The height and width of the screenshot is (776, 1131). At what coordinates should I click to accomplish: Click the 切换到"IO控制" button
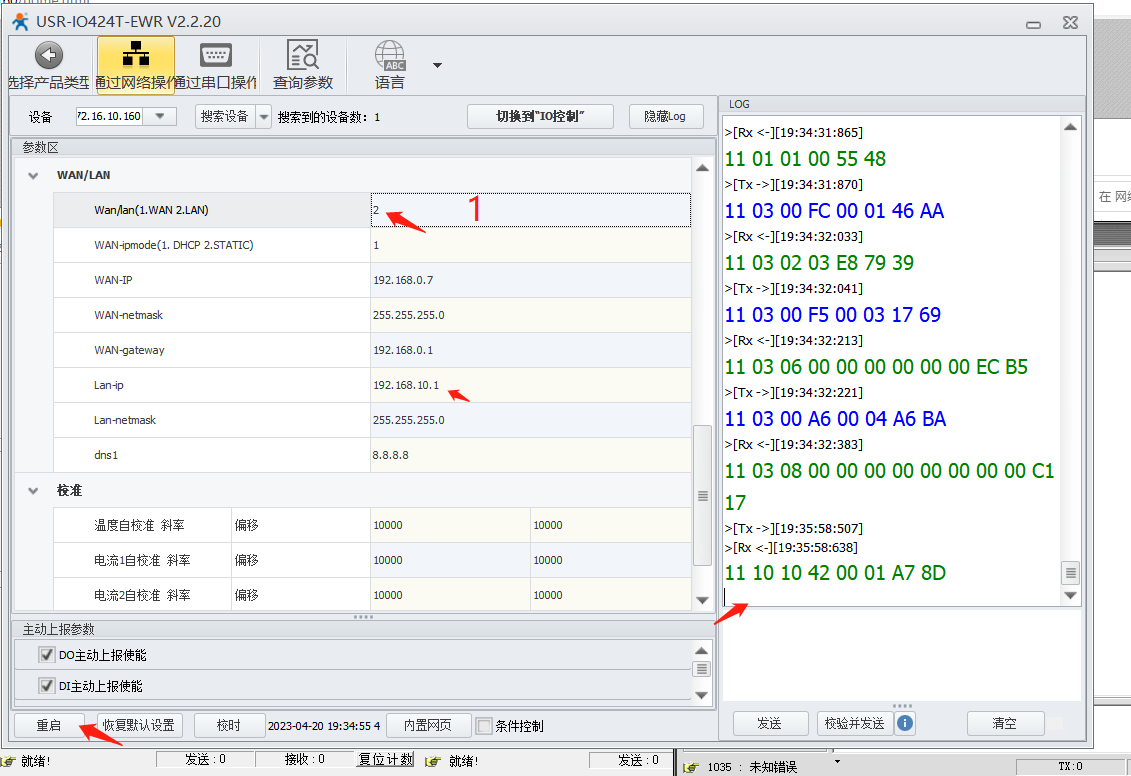coord(540,117)
